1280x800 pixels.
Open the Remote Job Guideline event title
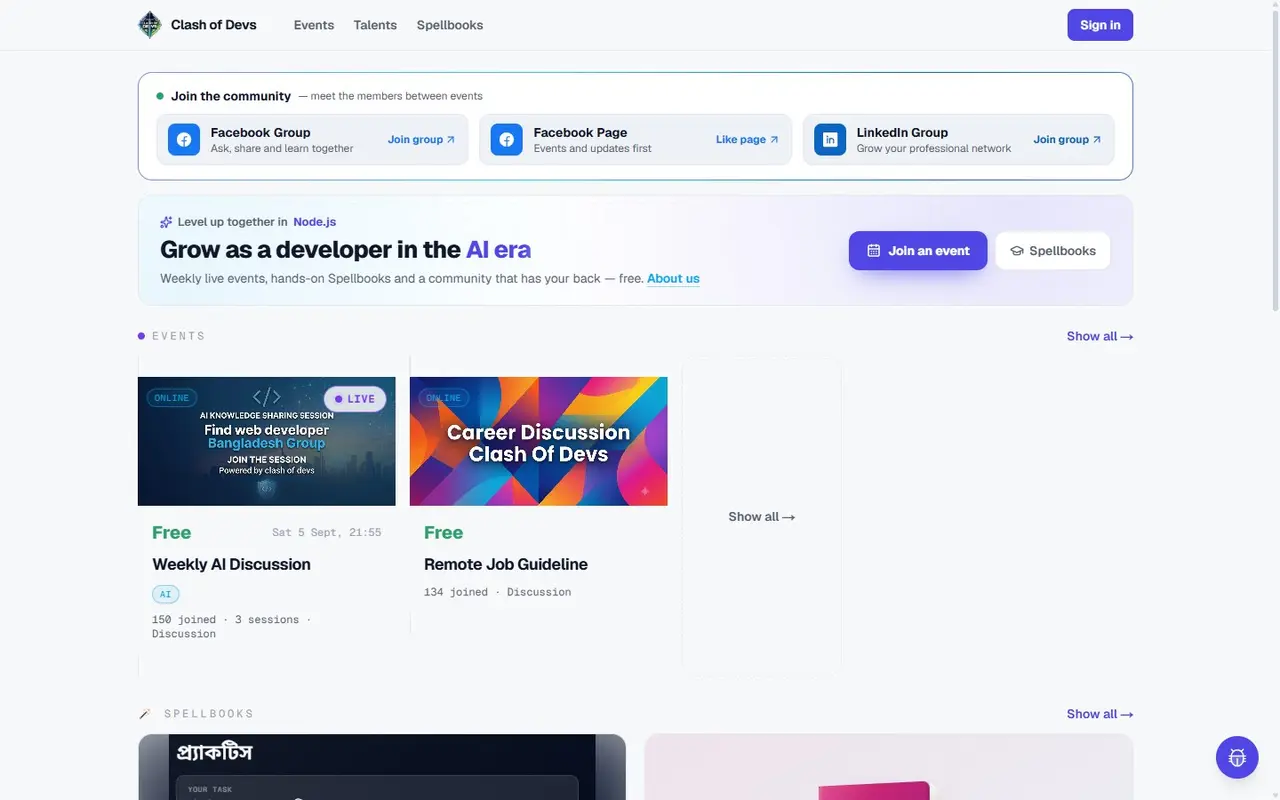click(506, 564)
